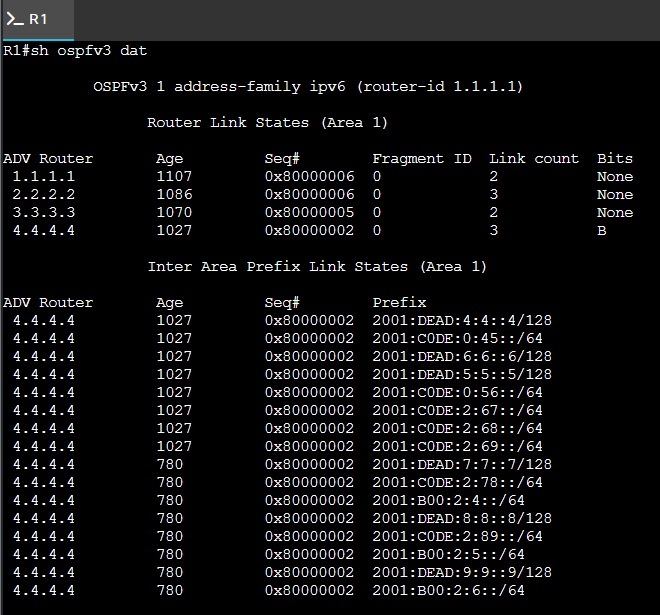This screenshot has width=660, height=615.
Task: Click prefix 2001:C0DE:0:56::/64
Action: (458, 393)
